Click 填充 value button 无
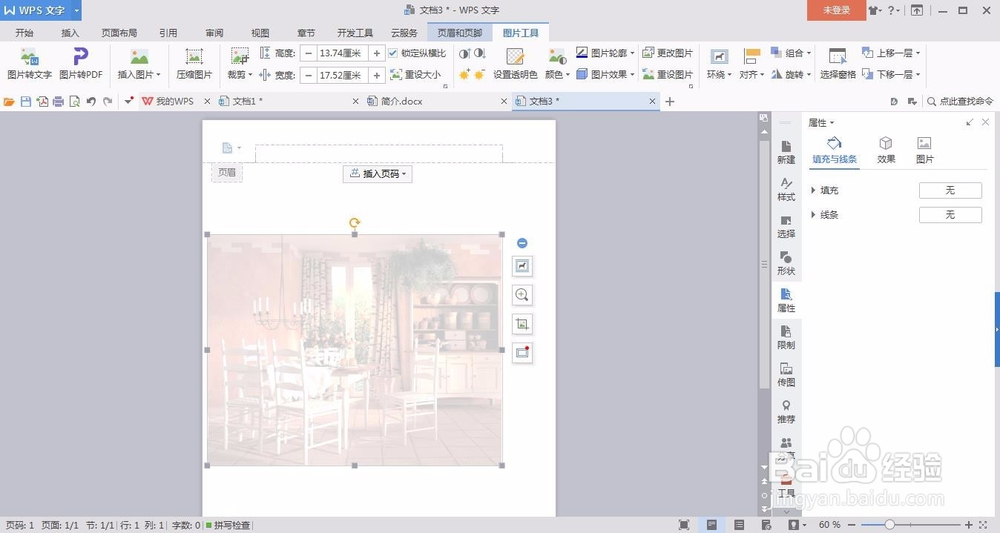The width and height of the screenshot is (1000, 533). 950,190
